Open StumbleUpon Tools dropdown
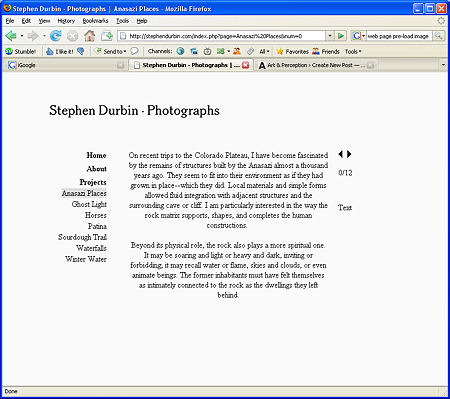The height and width of the screenshot is (399, 450). pyautogui.click(x=353, y=51)
